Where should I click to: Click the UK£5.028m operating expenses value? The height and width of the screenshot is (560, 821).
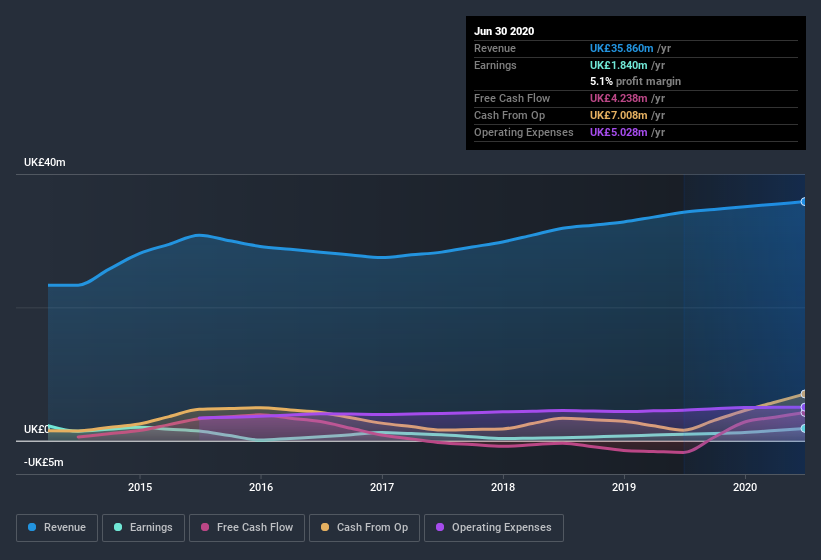click(x=618, y=132)
